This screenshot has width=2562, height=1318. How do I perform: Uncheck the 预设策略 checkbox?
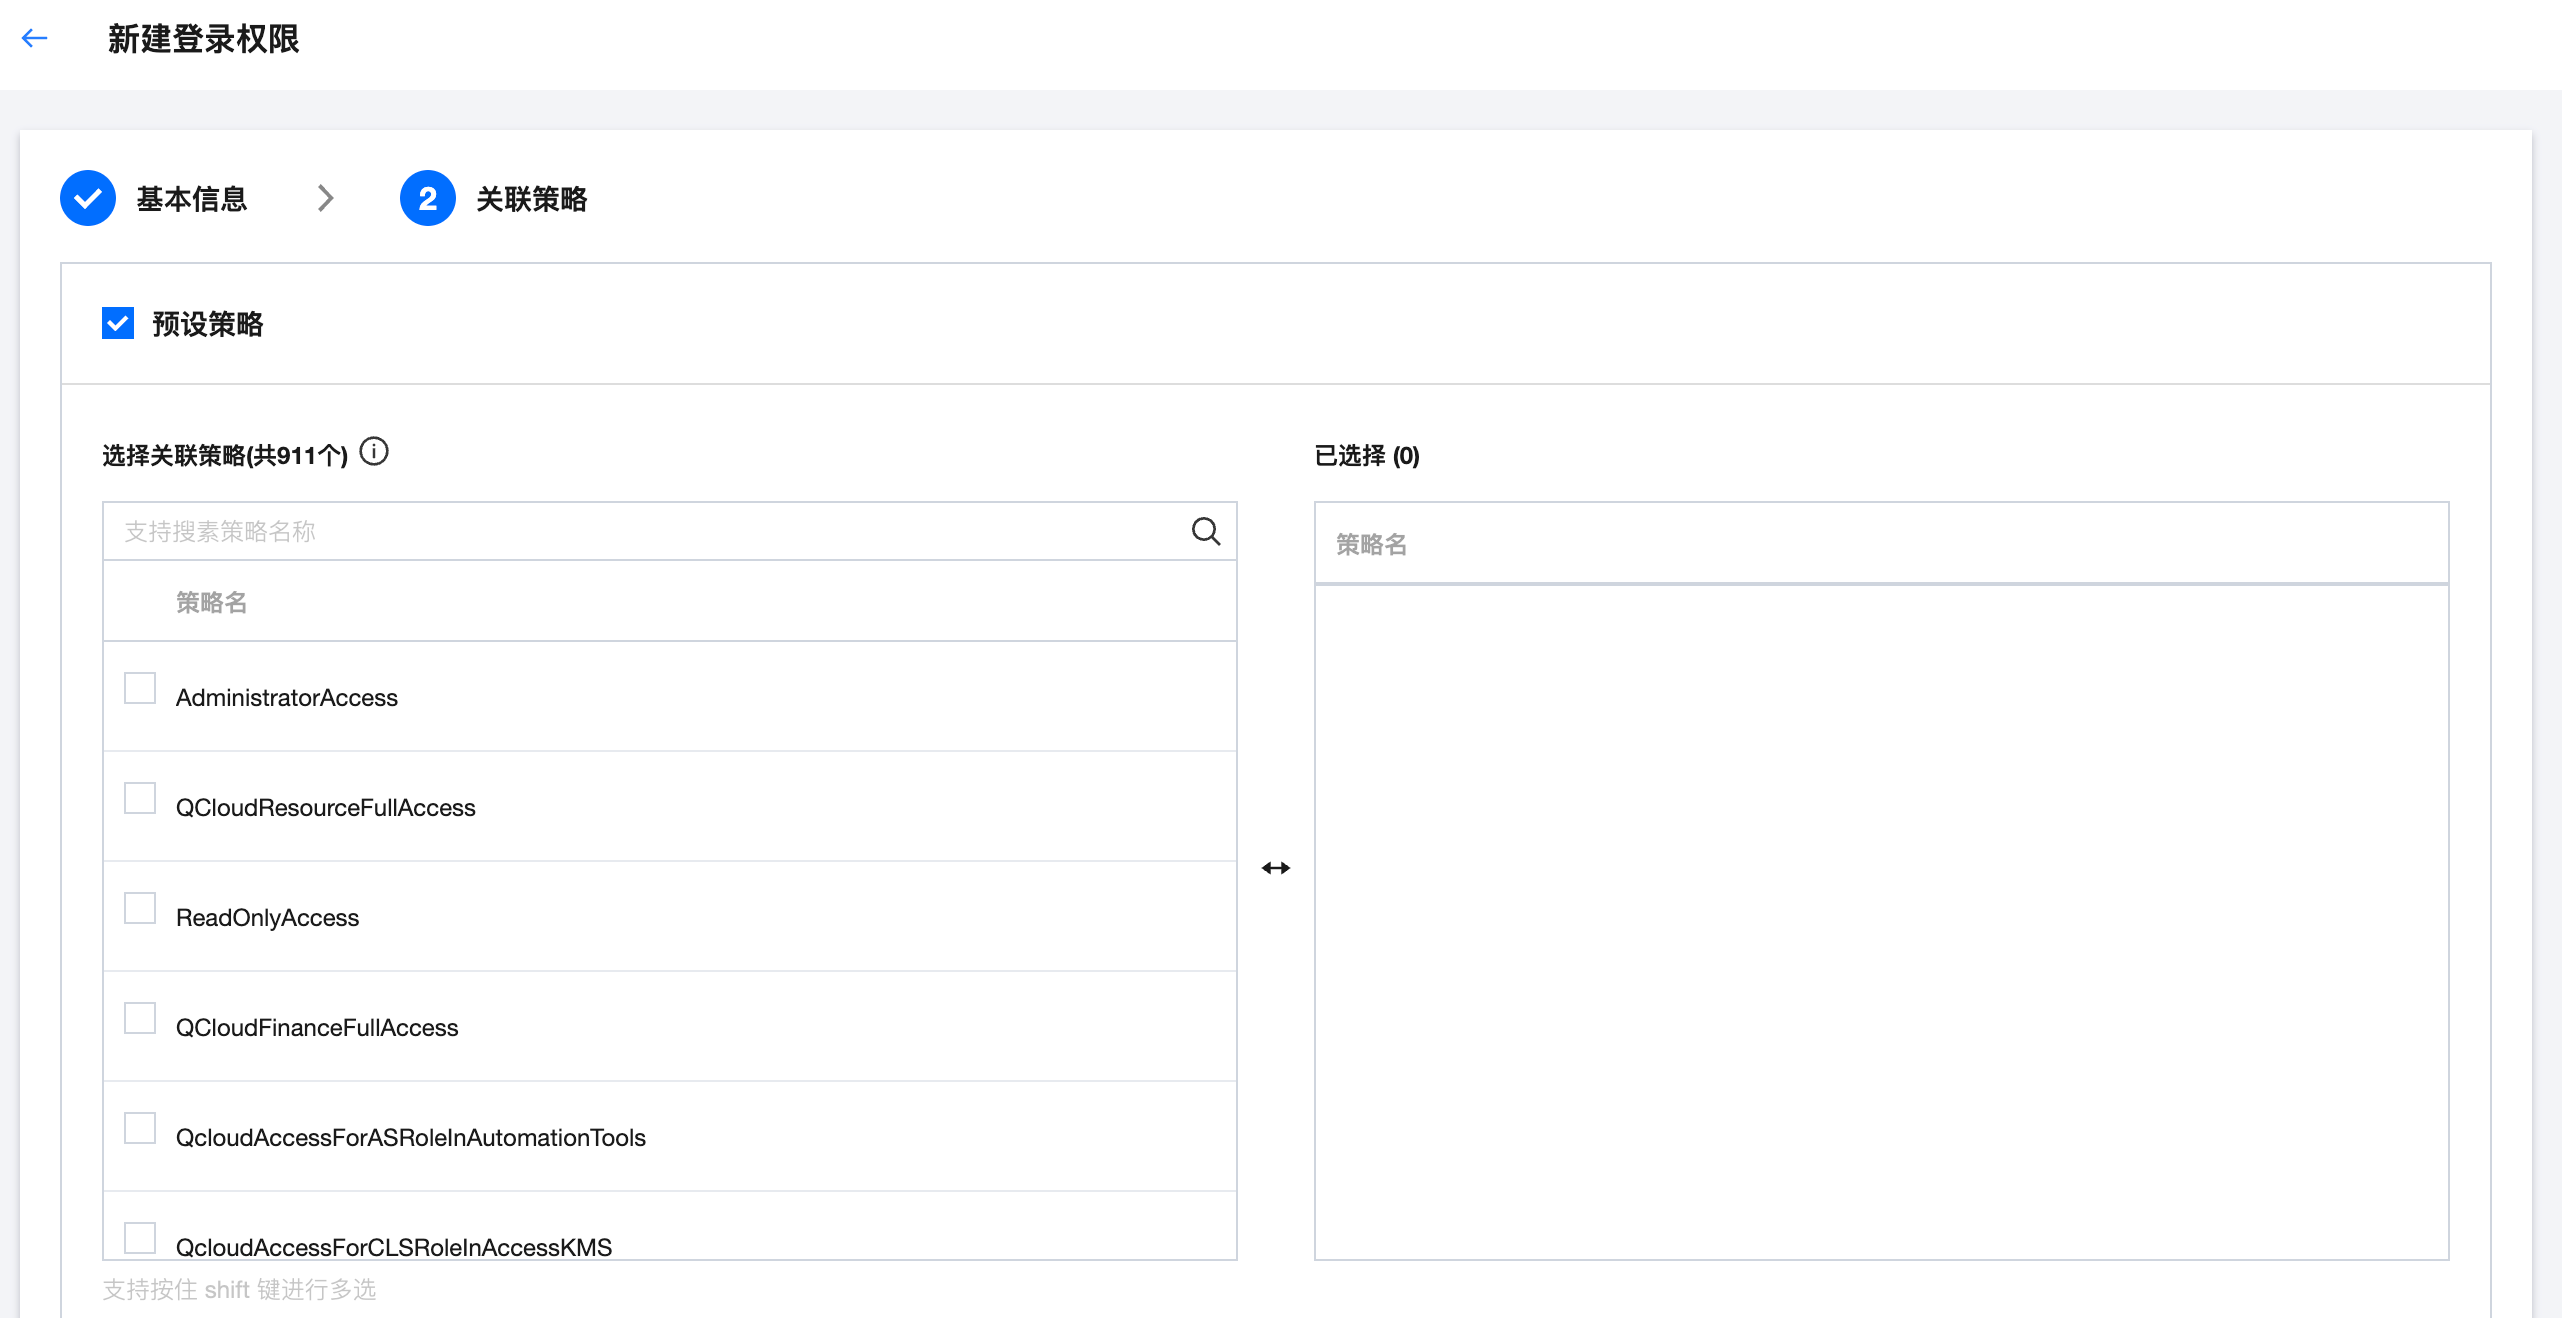point(118,323)
